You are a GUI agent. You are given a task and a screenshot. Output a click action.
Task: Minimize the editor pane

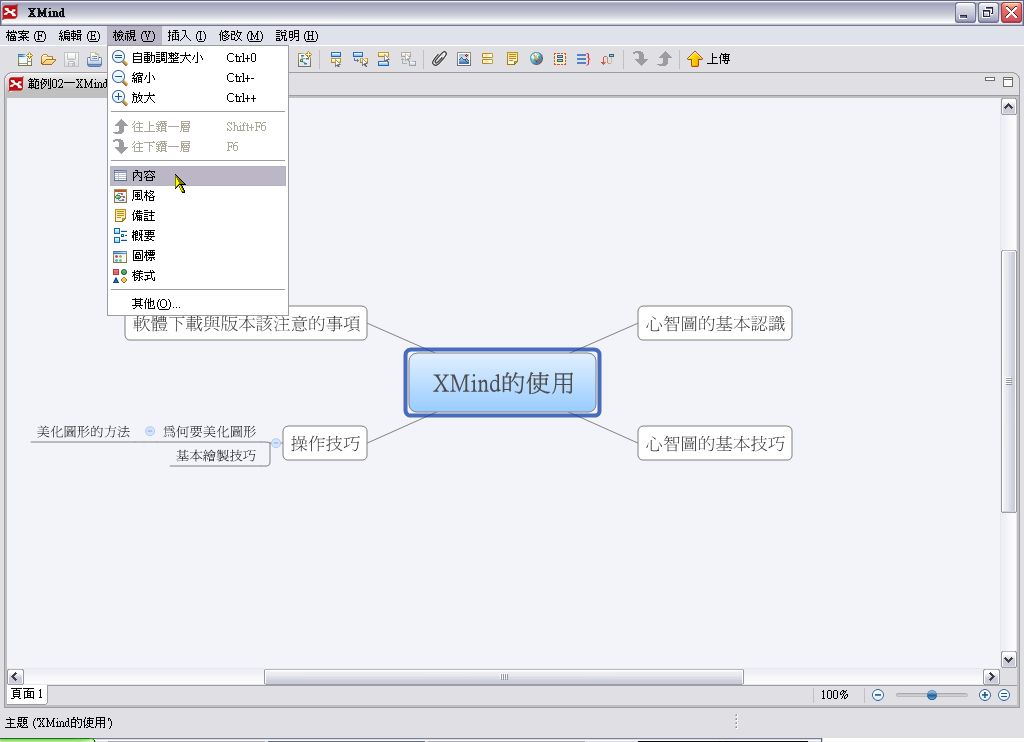tap(990, 80)
